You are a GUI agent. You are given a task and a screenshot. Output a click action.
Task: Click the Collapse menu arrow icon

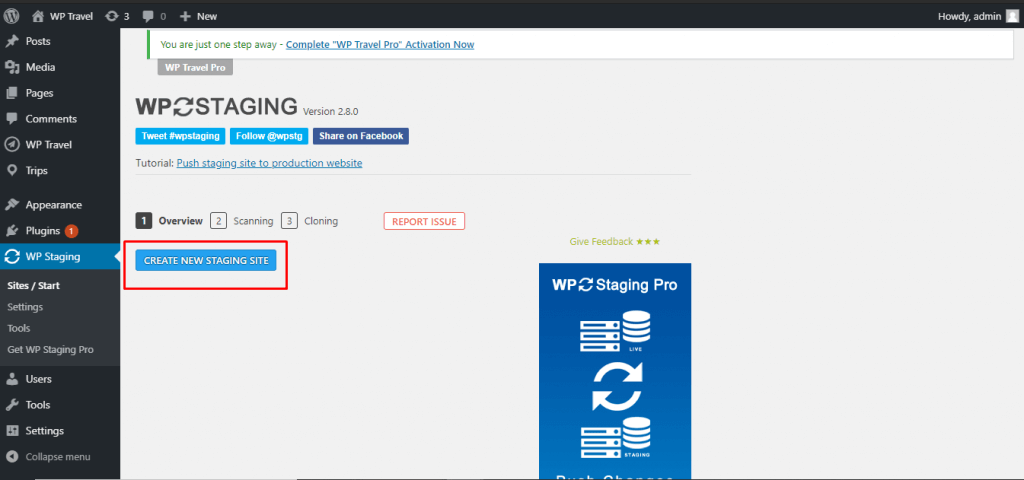tap(11, 457)
